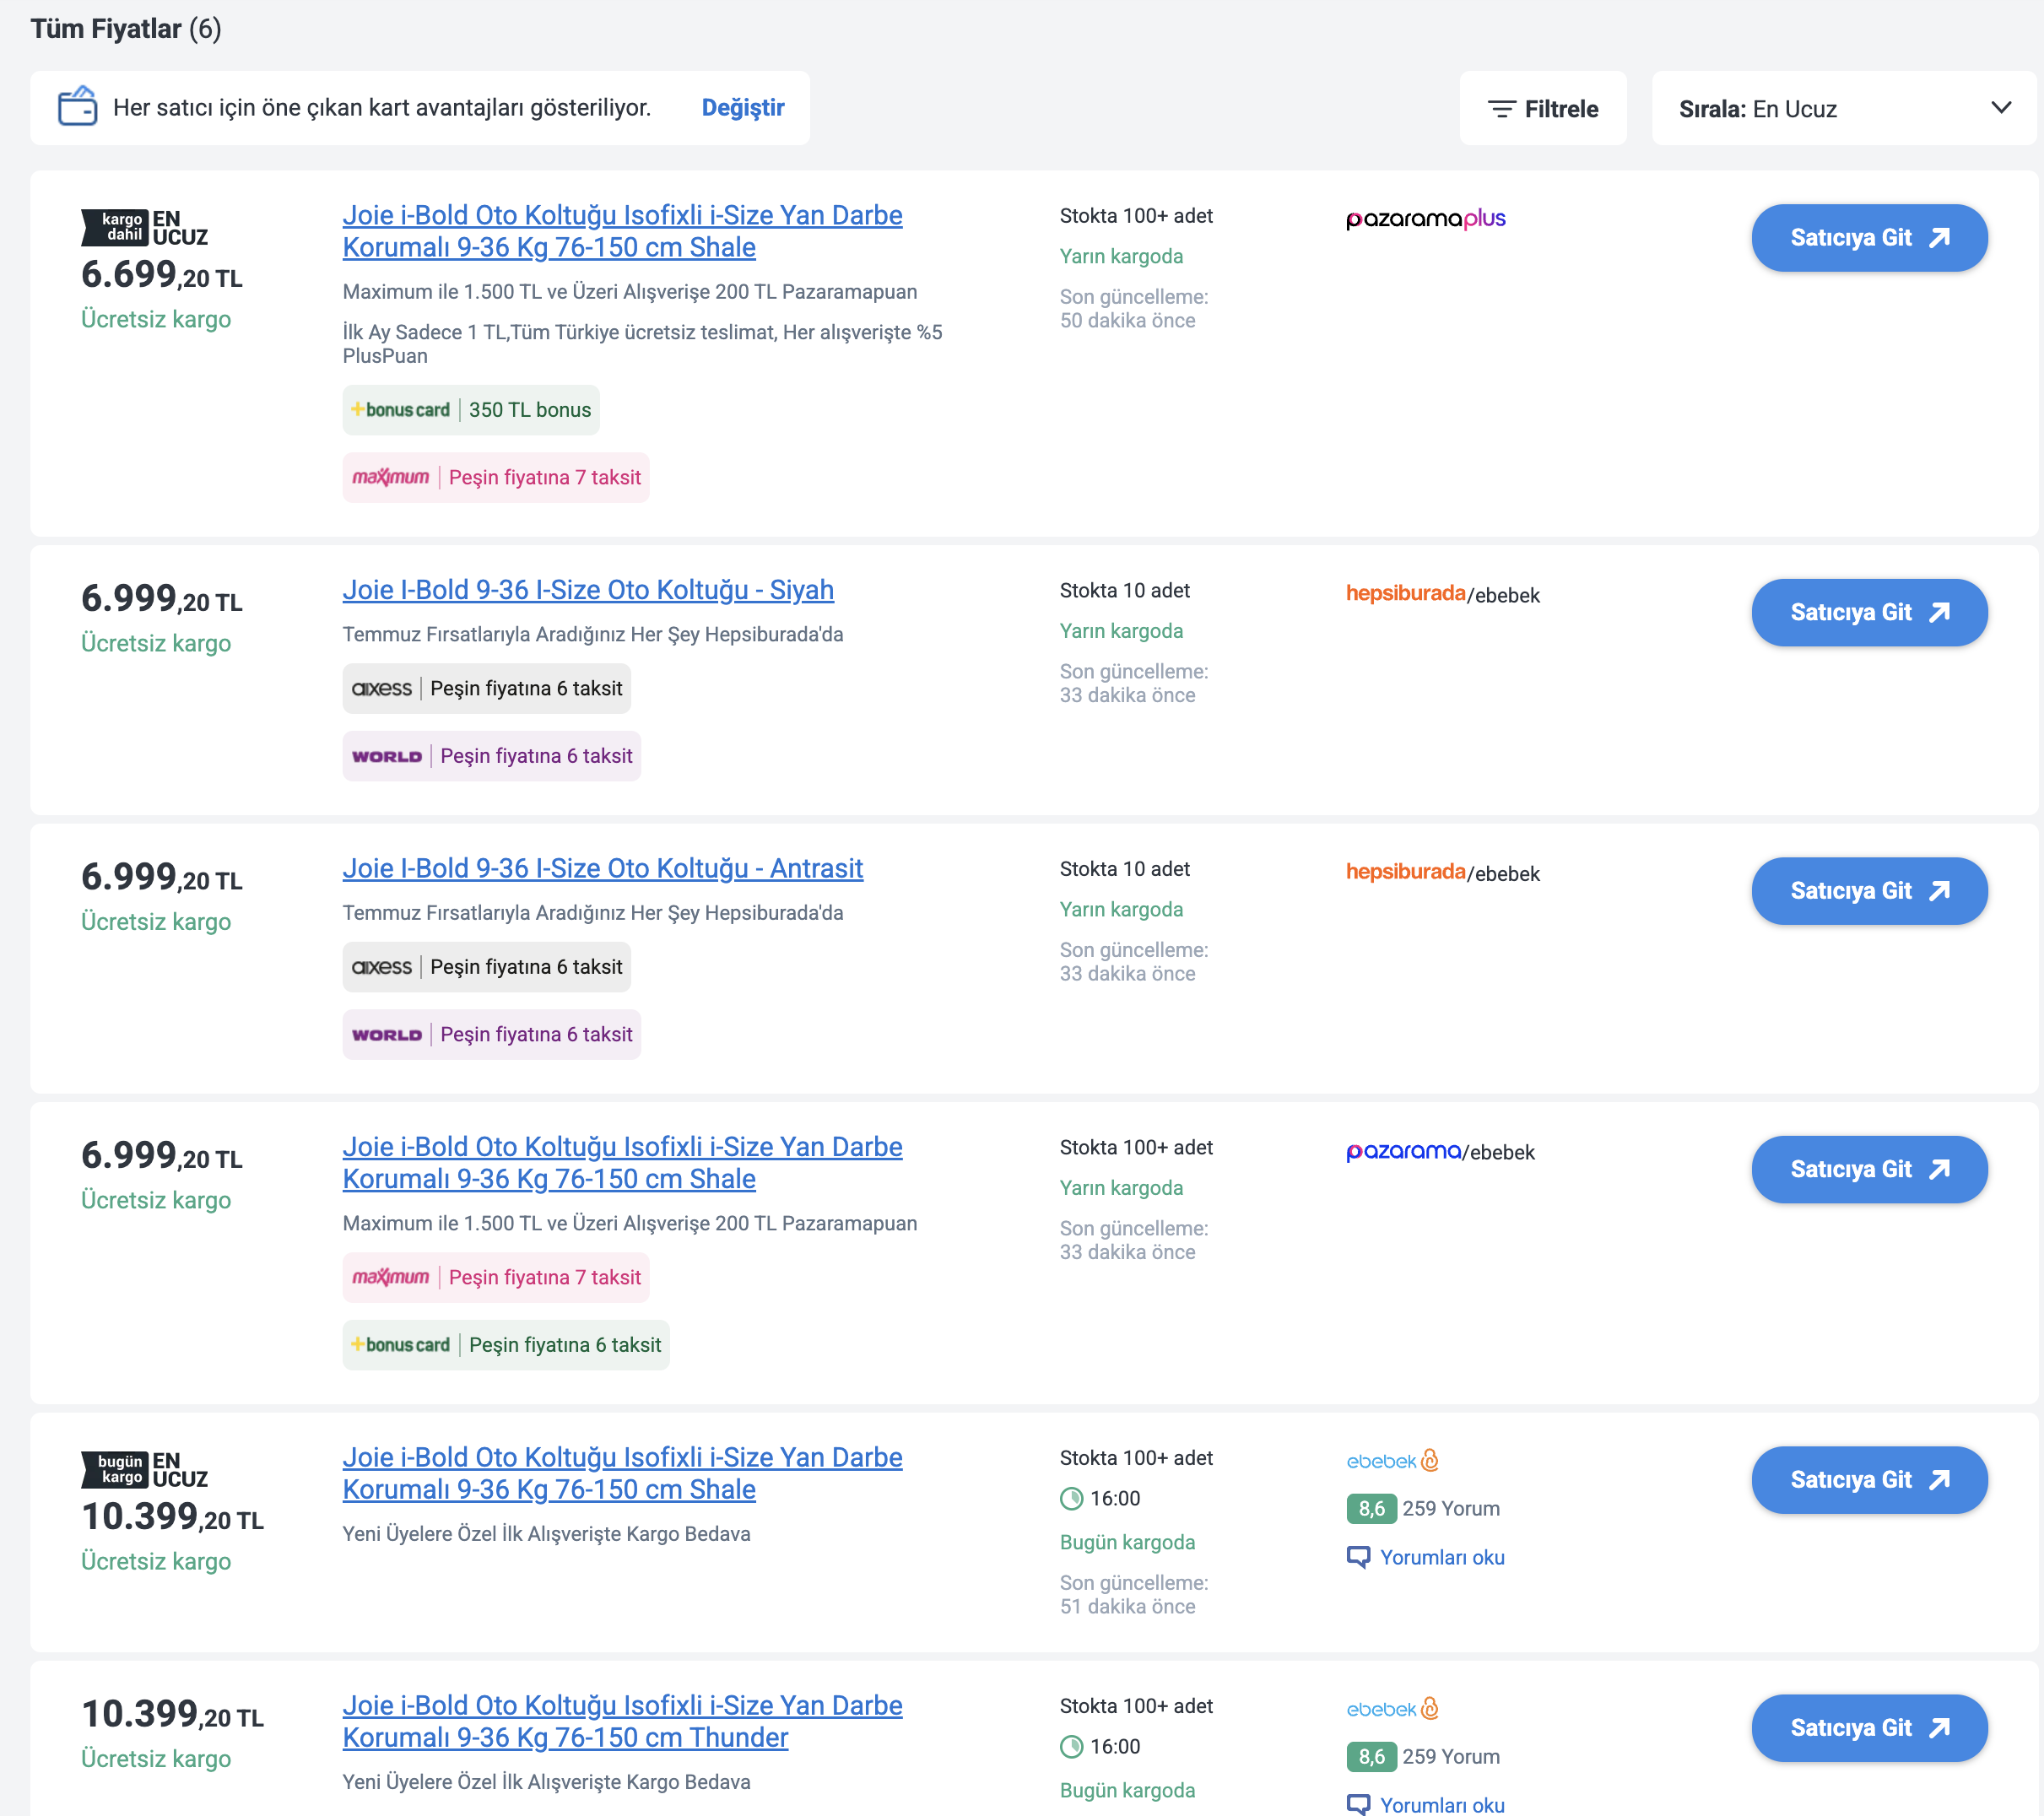The width and height of the screenshot is (2044, 1816).
Task: Click the wallet card advantages icon
Action: tap(77, 107)
